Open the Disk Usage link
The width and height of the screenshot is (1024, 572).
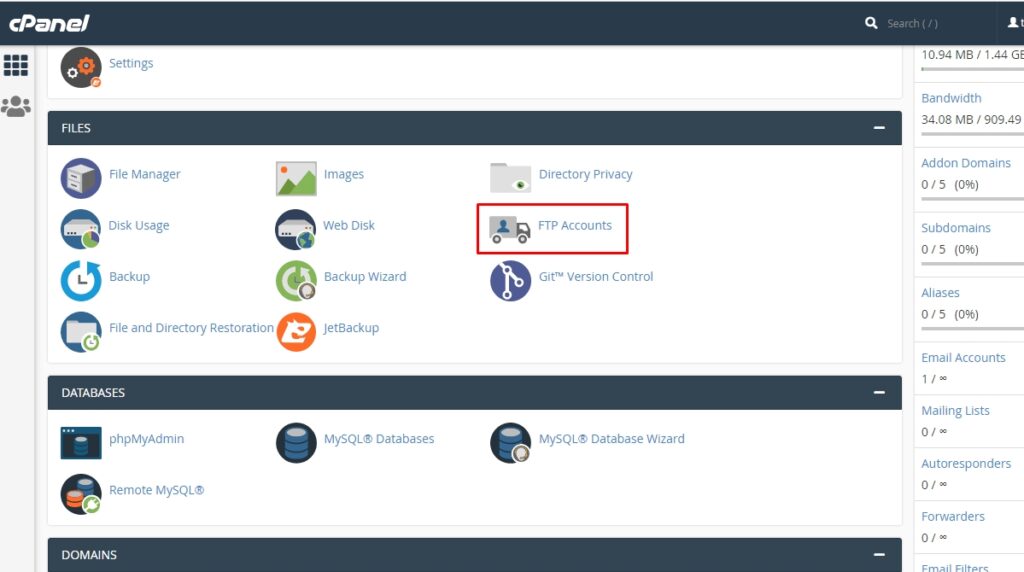coord(138,225)
